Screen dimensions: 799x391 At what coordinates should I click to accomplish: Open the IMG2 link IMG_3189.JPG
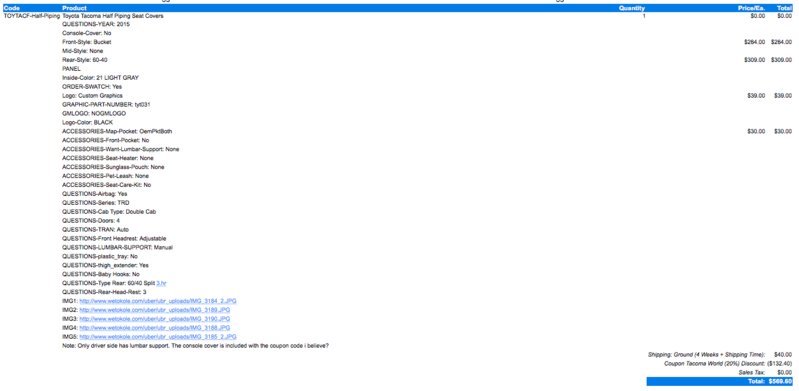pyautogui.click(x=155, y=310)
